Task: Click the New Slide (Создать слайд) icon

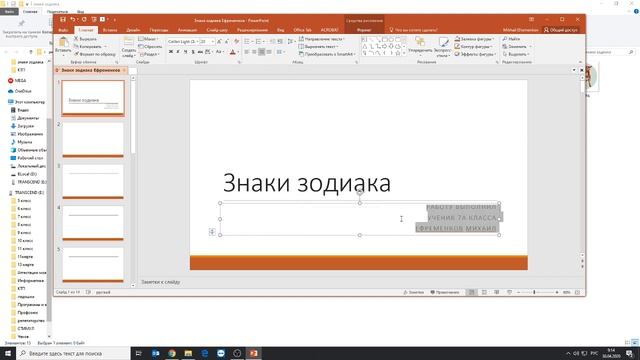Action: point(129,42)
